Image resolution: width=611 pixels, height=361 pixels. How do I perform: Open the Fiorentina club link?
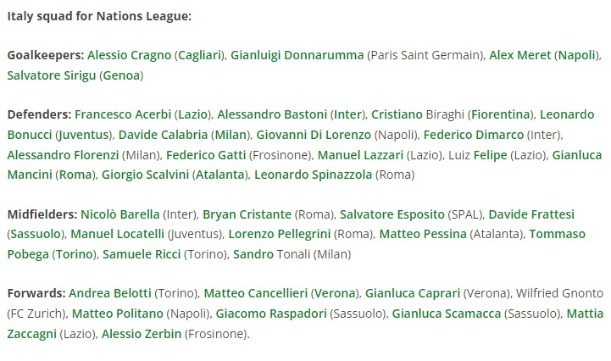501,115
